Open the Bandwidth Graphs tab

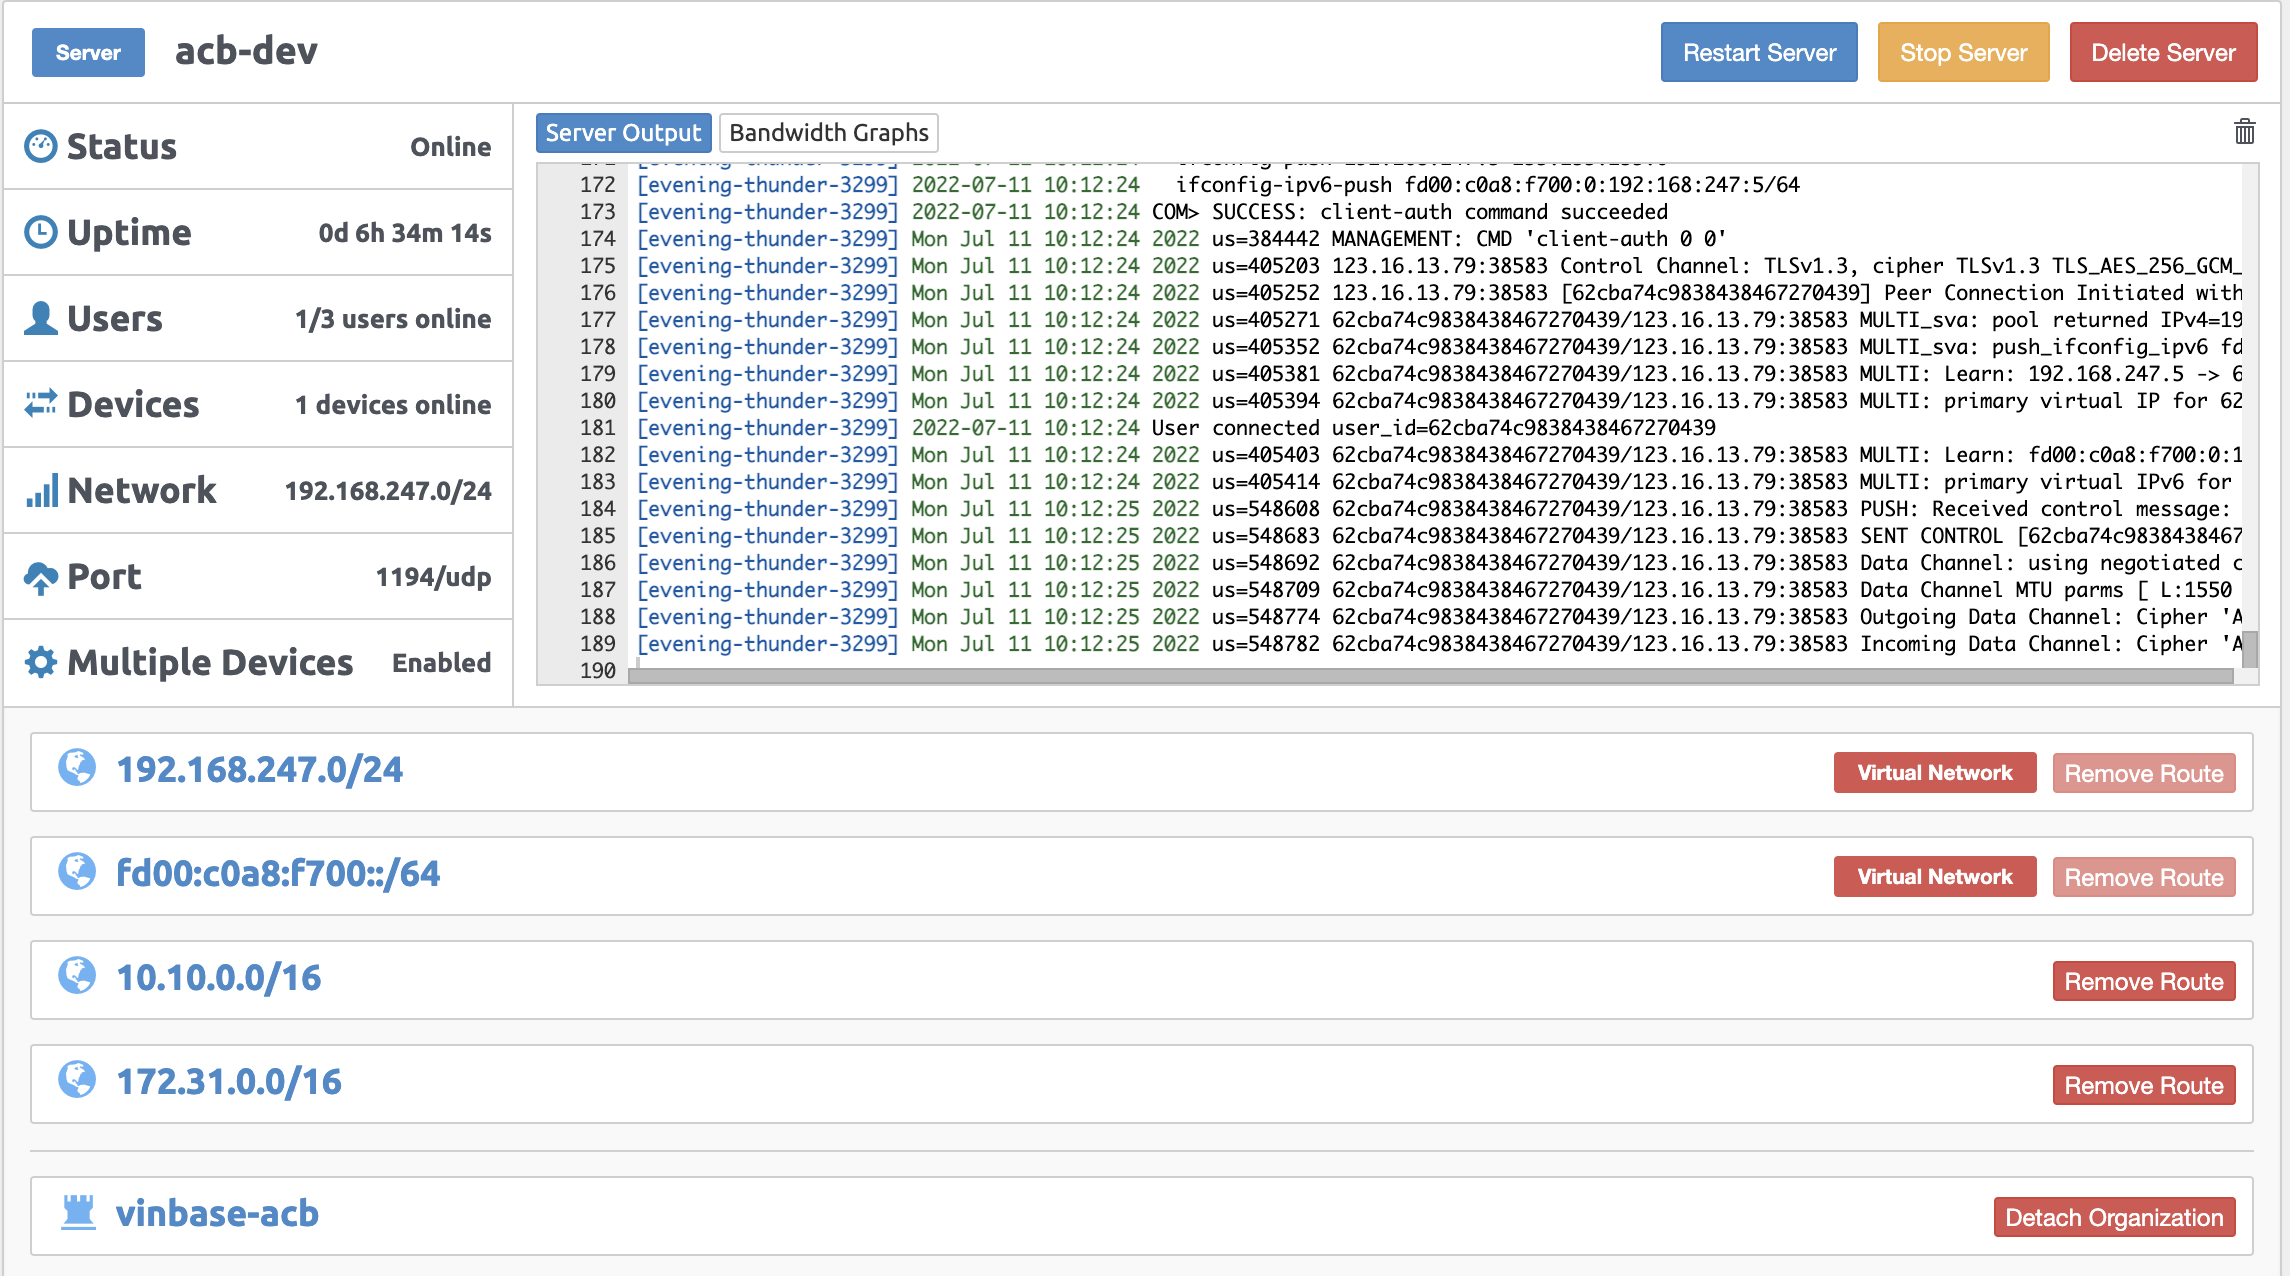829,133
